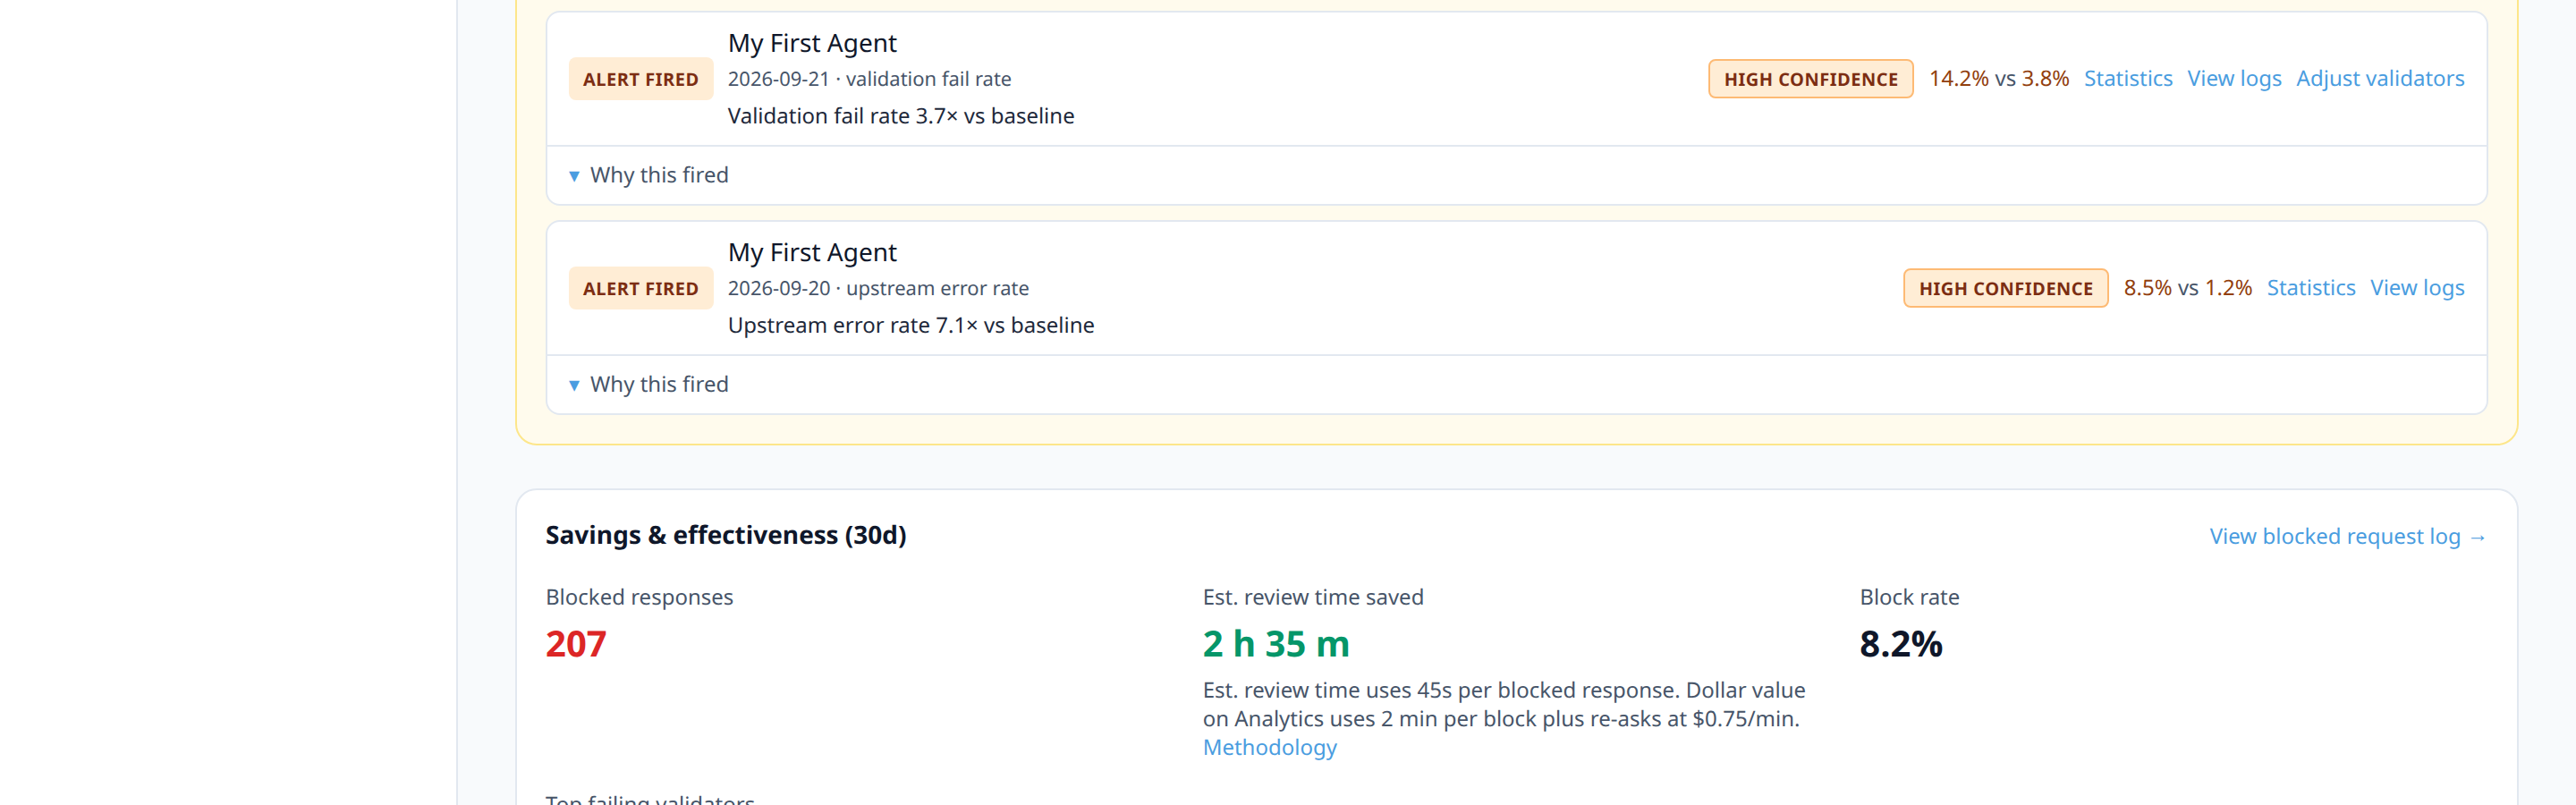
Task: Click HIGH CONFIDENCE badge beside 14.2% vs 3.8%
Action: (x=1810, y=79)
